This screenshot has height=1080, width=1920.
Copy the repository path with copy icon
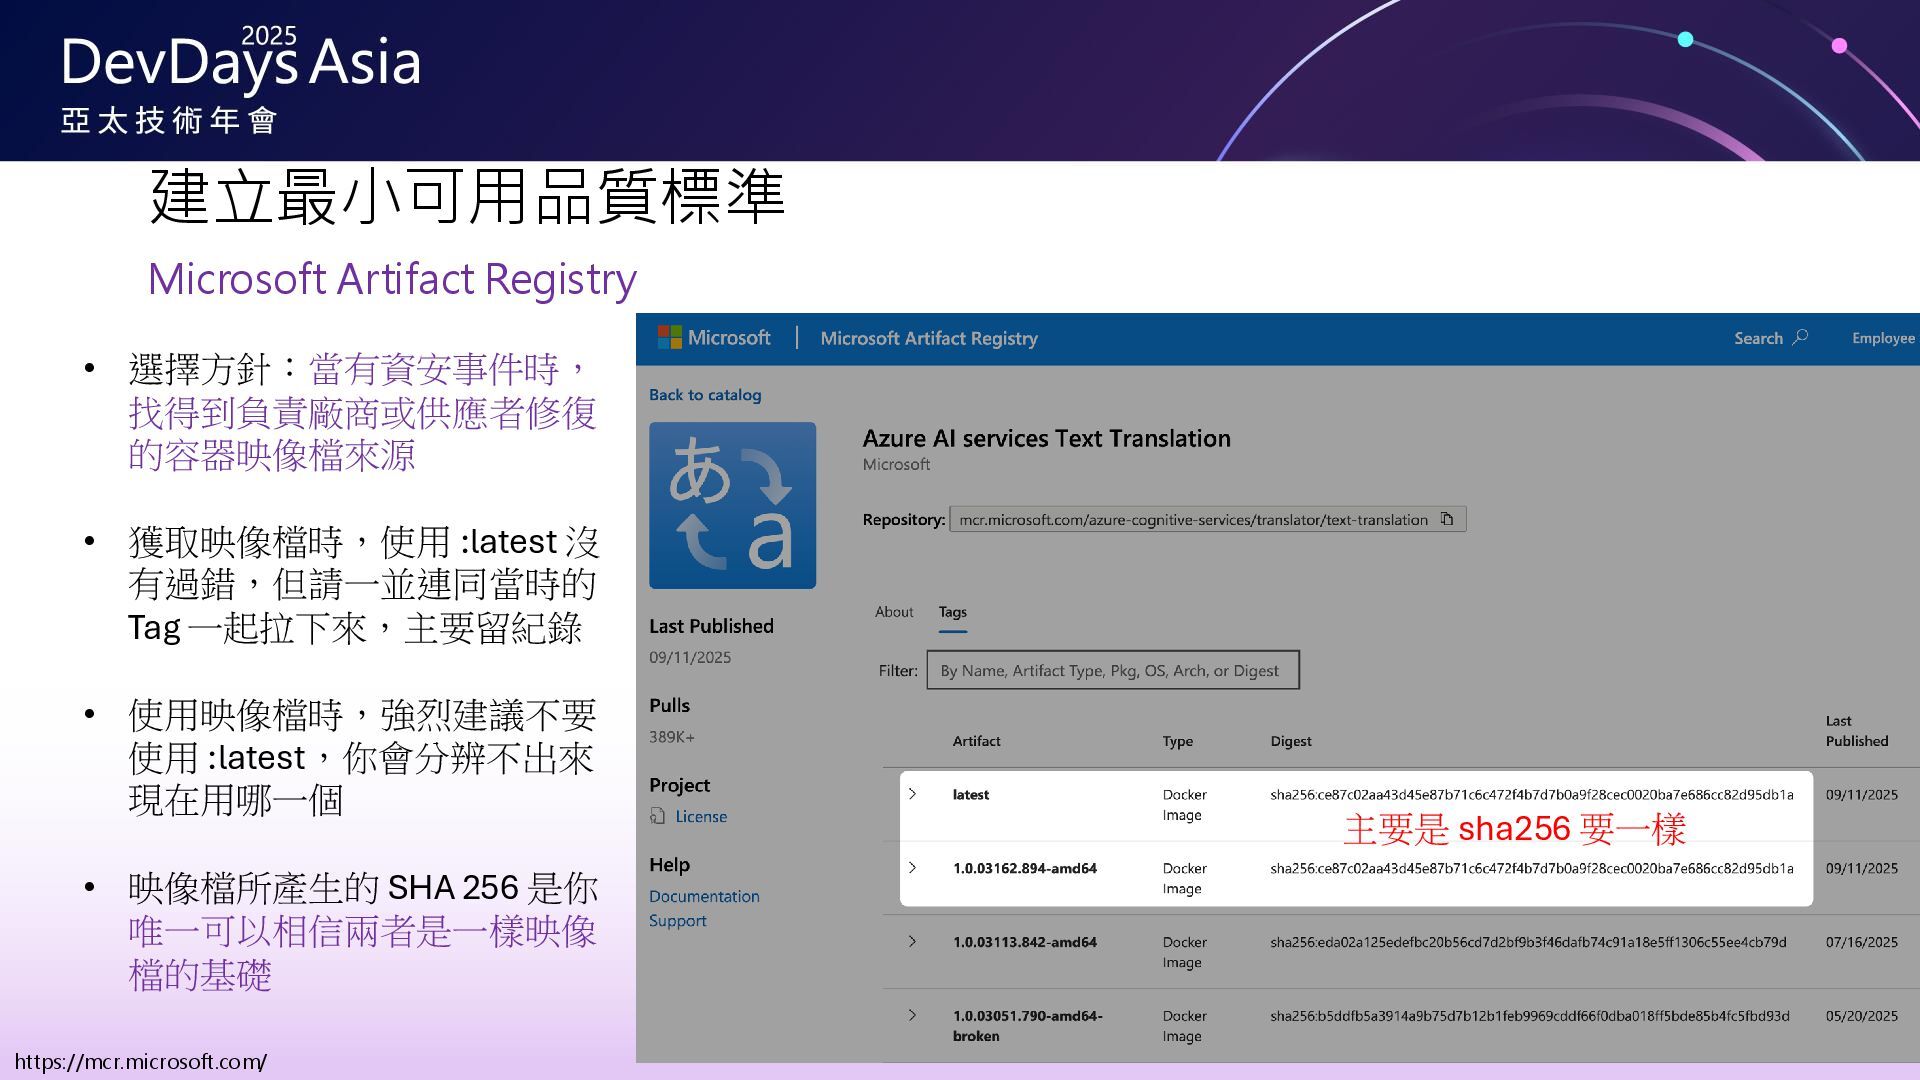(1447, 519)
